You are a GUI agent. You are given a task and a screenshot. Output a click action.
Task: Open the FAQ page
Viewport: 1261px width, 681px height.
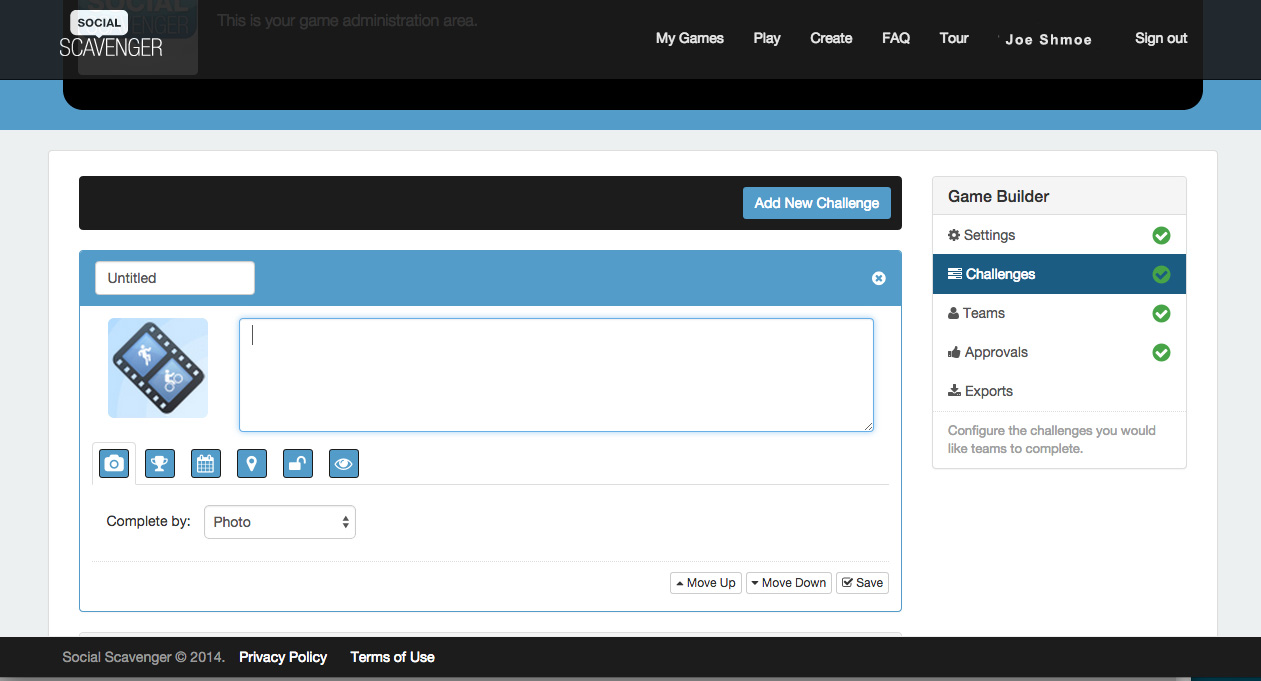tap(896, 38)
